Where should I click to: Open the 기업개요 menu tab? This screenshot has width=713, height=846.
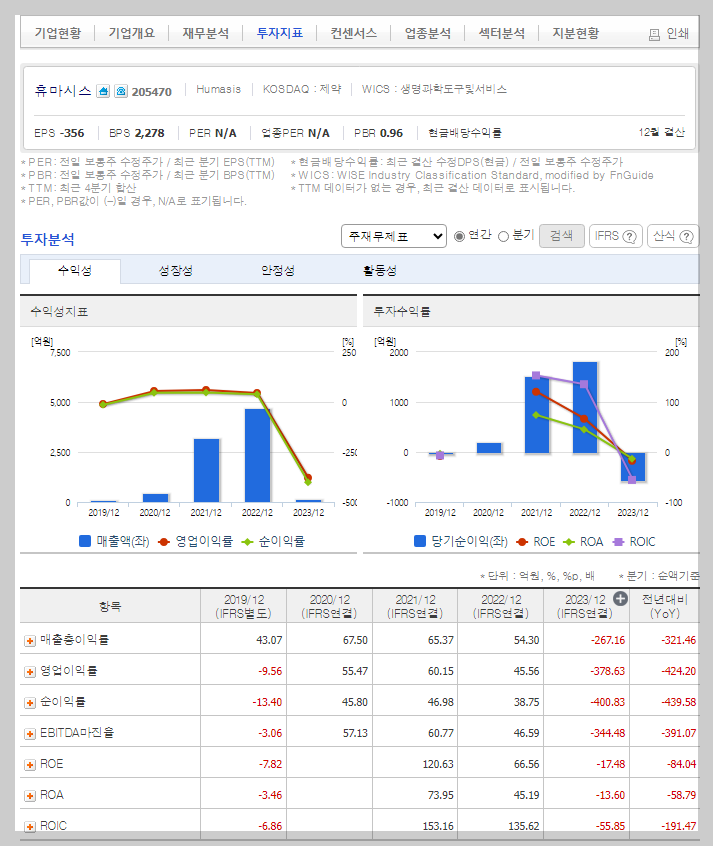132,33
